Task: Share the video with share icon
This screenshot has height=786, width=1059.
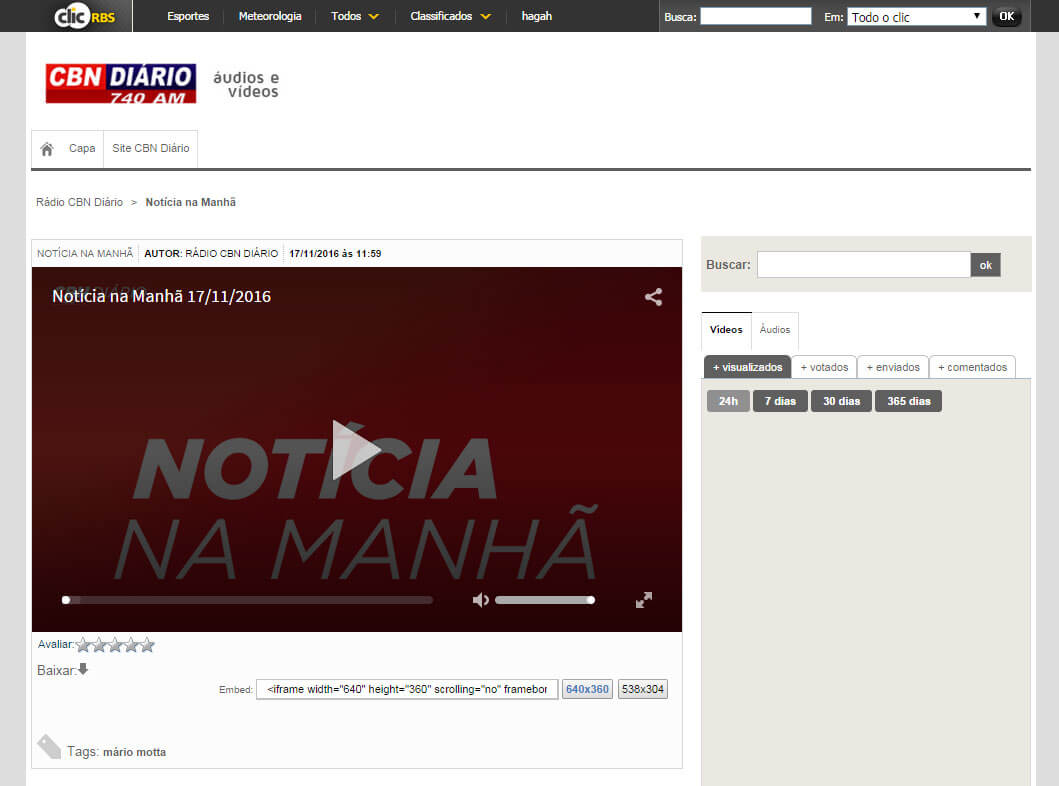Action: coord(653,297)
